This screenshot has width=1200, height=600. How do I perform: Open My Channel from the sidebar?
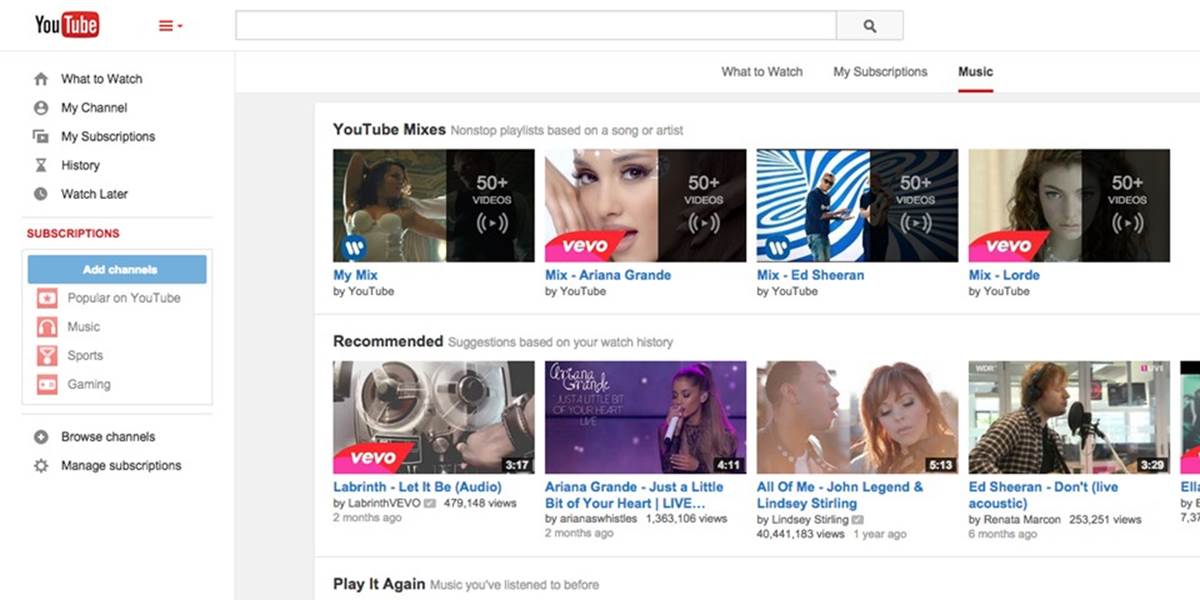click(x=94, y=107)
